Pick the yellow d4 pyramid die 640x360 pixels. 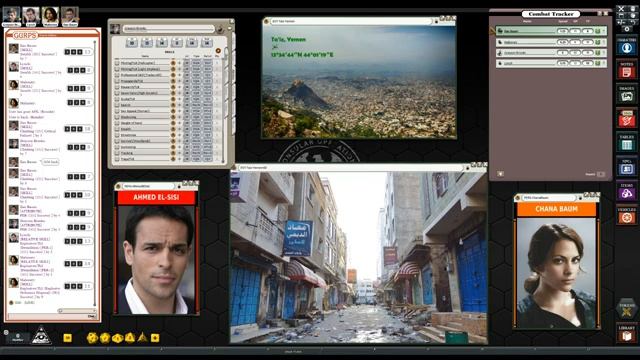point(142,338)
